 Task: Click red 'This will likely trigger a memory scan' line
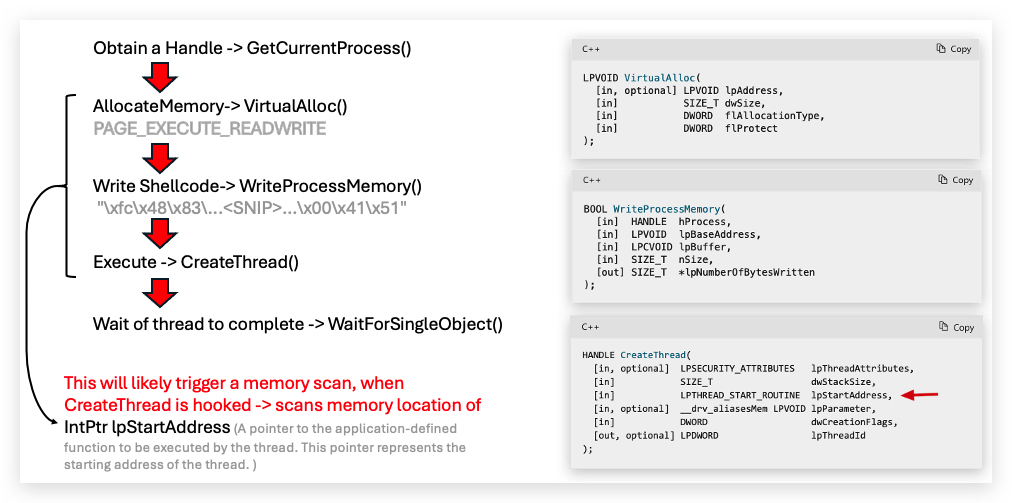pyautogui.click(x=234, y=383)
